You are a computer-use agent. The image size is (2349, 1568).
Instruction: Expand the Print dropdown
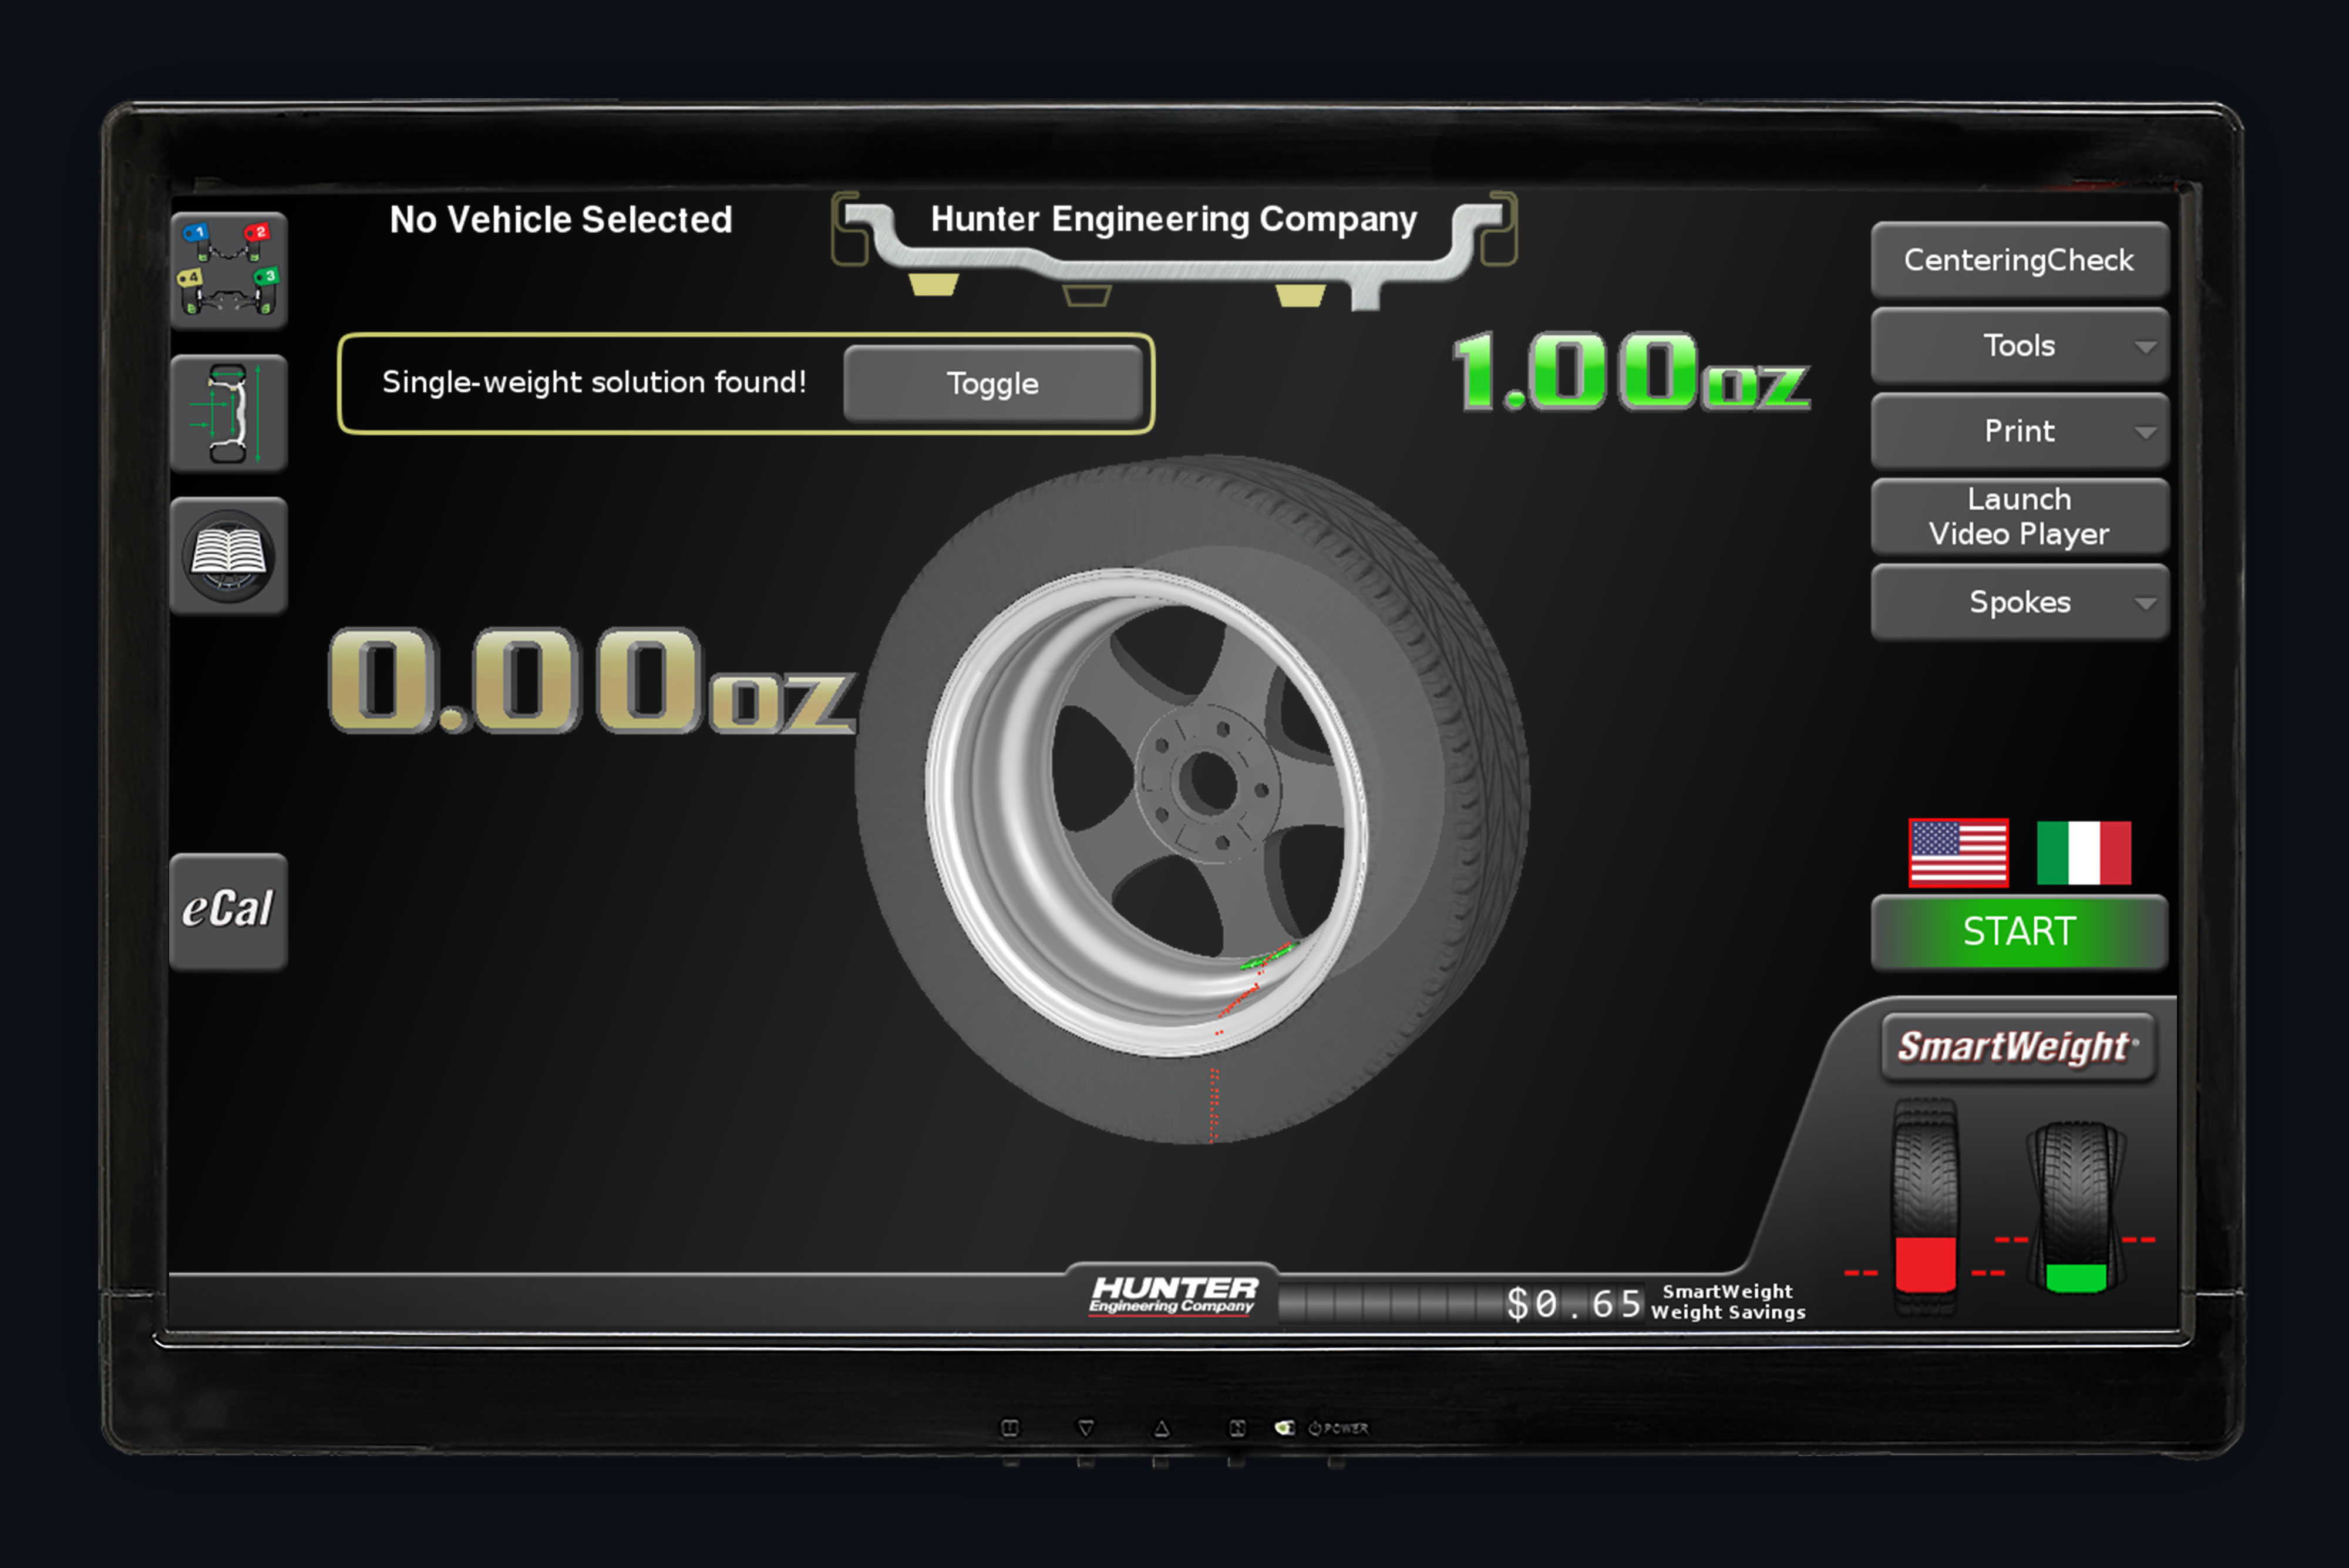point(2019,431)
